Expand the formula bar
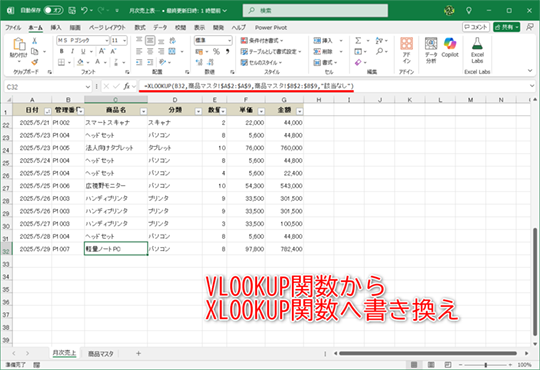The height and width of the screenshot is (370, 540). [532, 86]
